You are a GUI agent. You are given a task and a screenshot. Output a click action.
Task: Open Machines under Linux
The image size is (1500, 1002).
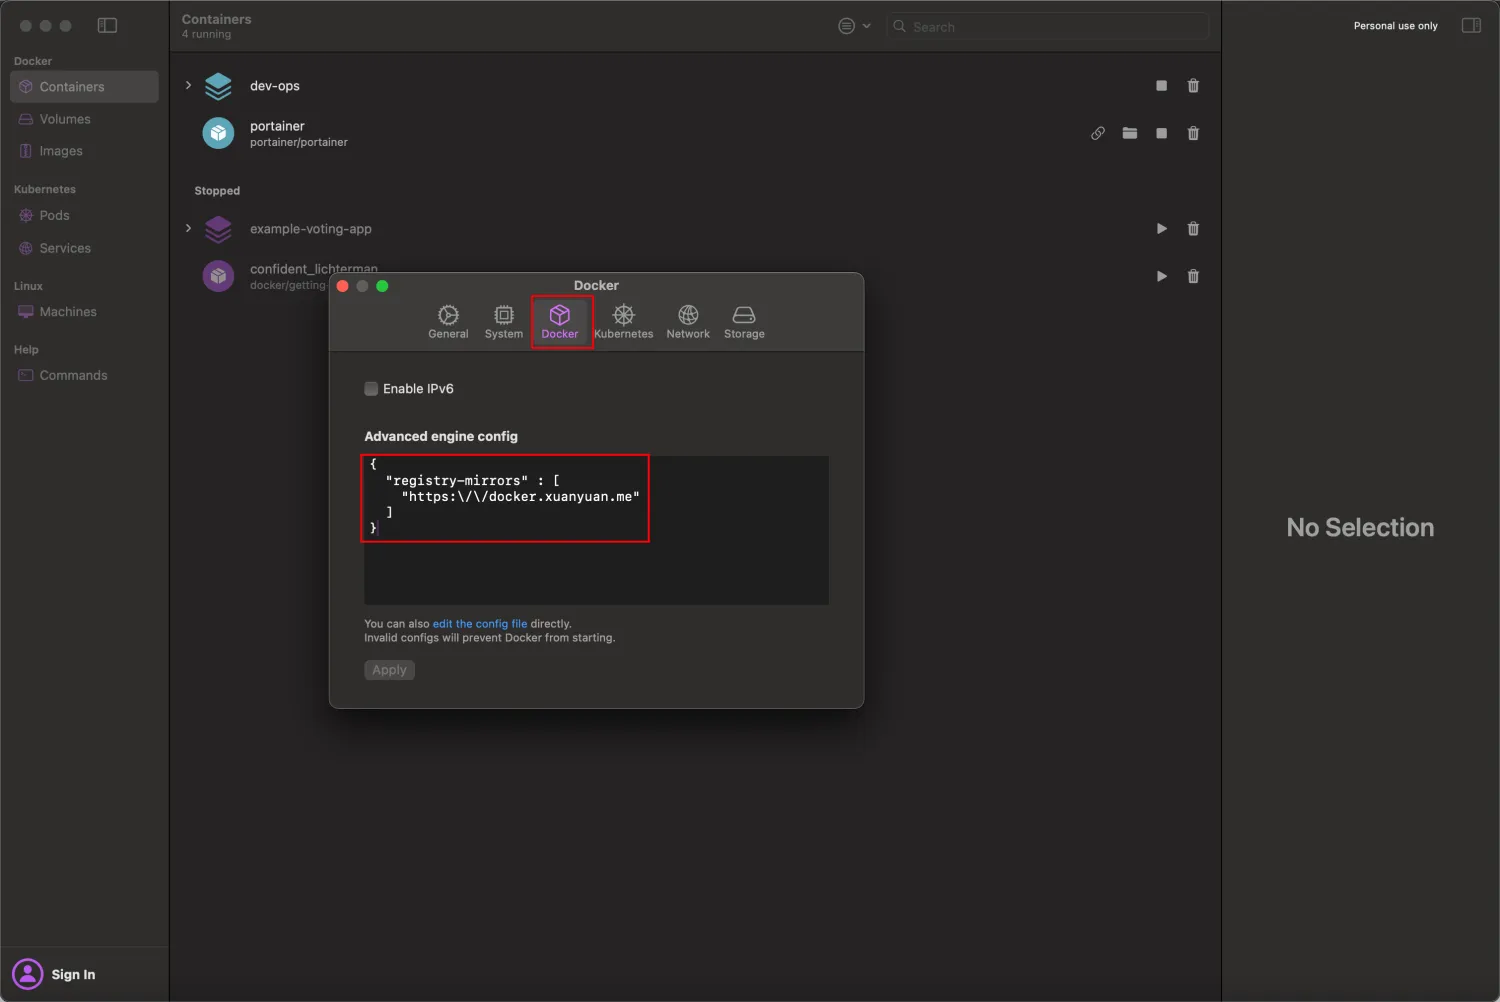click(x=84, y=312)
